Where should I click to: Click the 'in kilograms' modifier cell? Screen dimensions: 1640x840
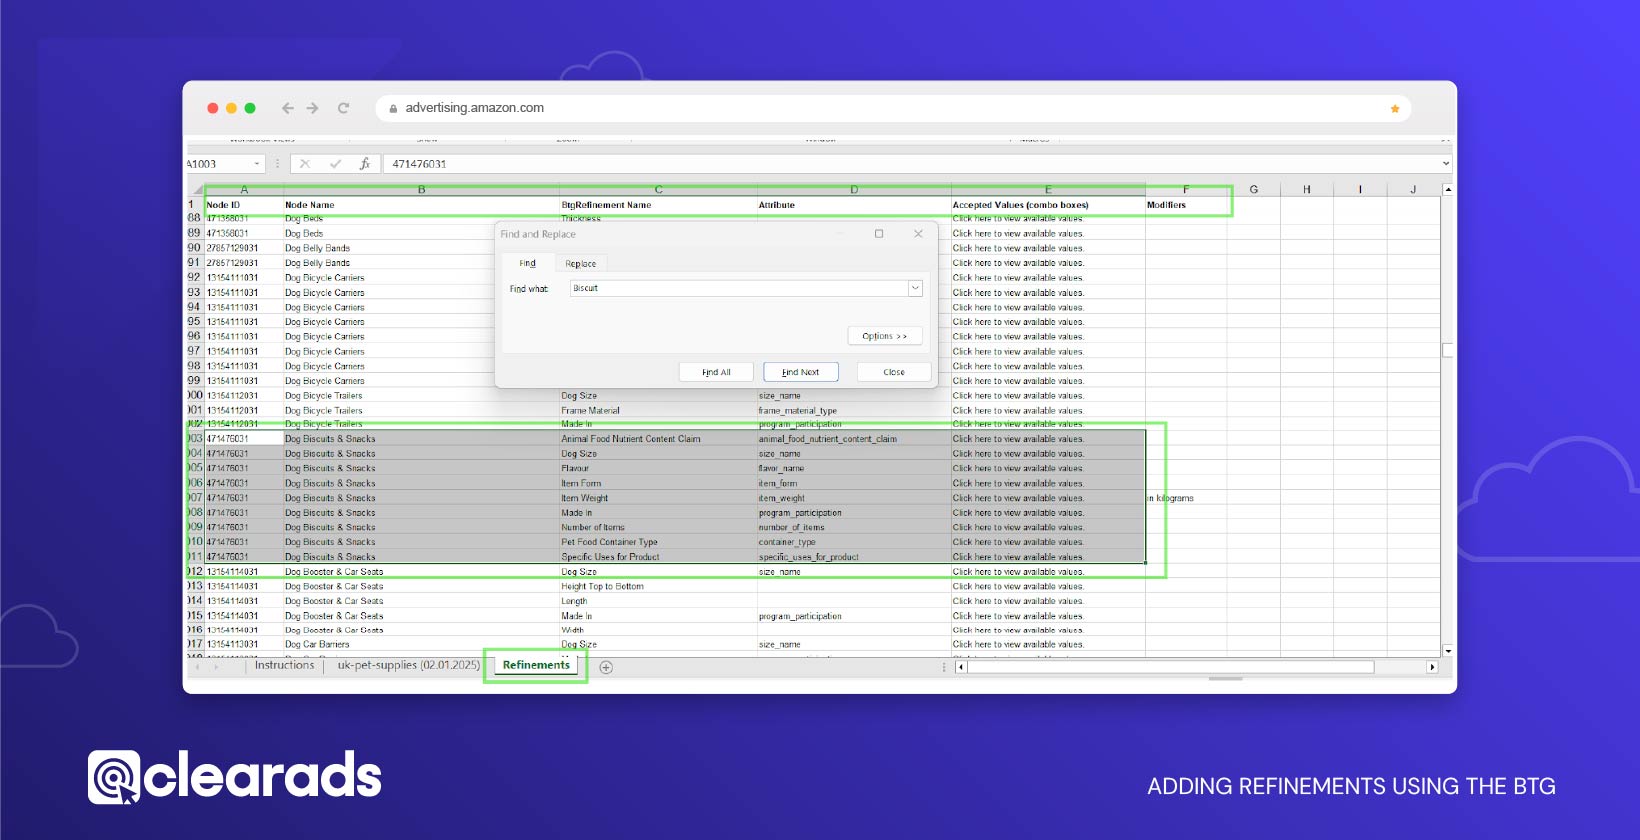click(x=1186, y=498)
